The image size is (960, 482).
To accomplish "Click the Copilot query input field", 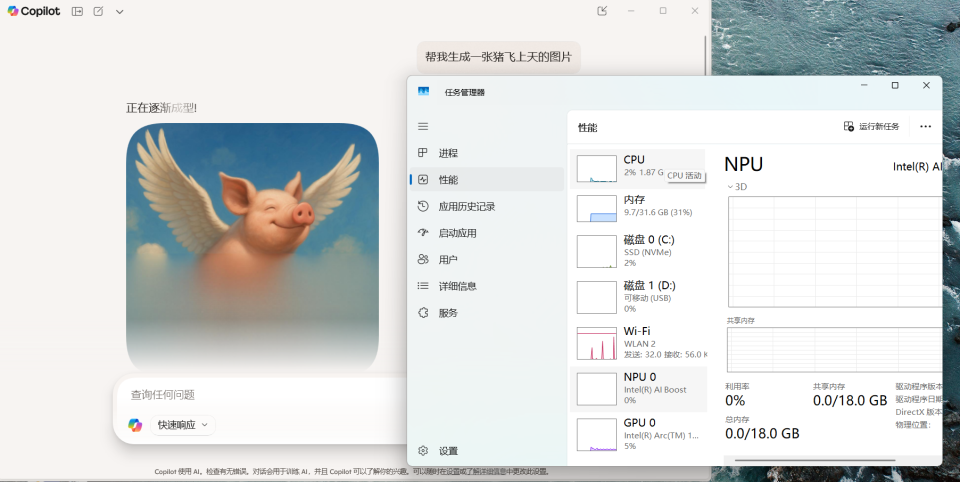I will (263, 394).
